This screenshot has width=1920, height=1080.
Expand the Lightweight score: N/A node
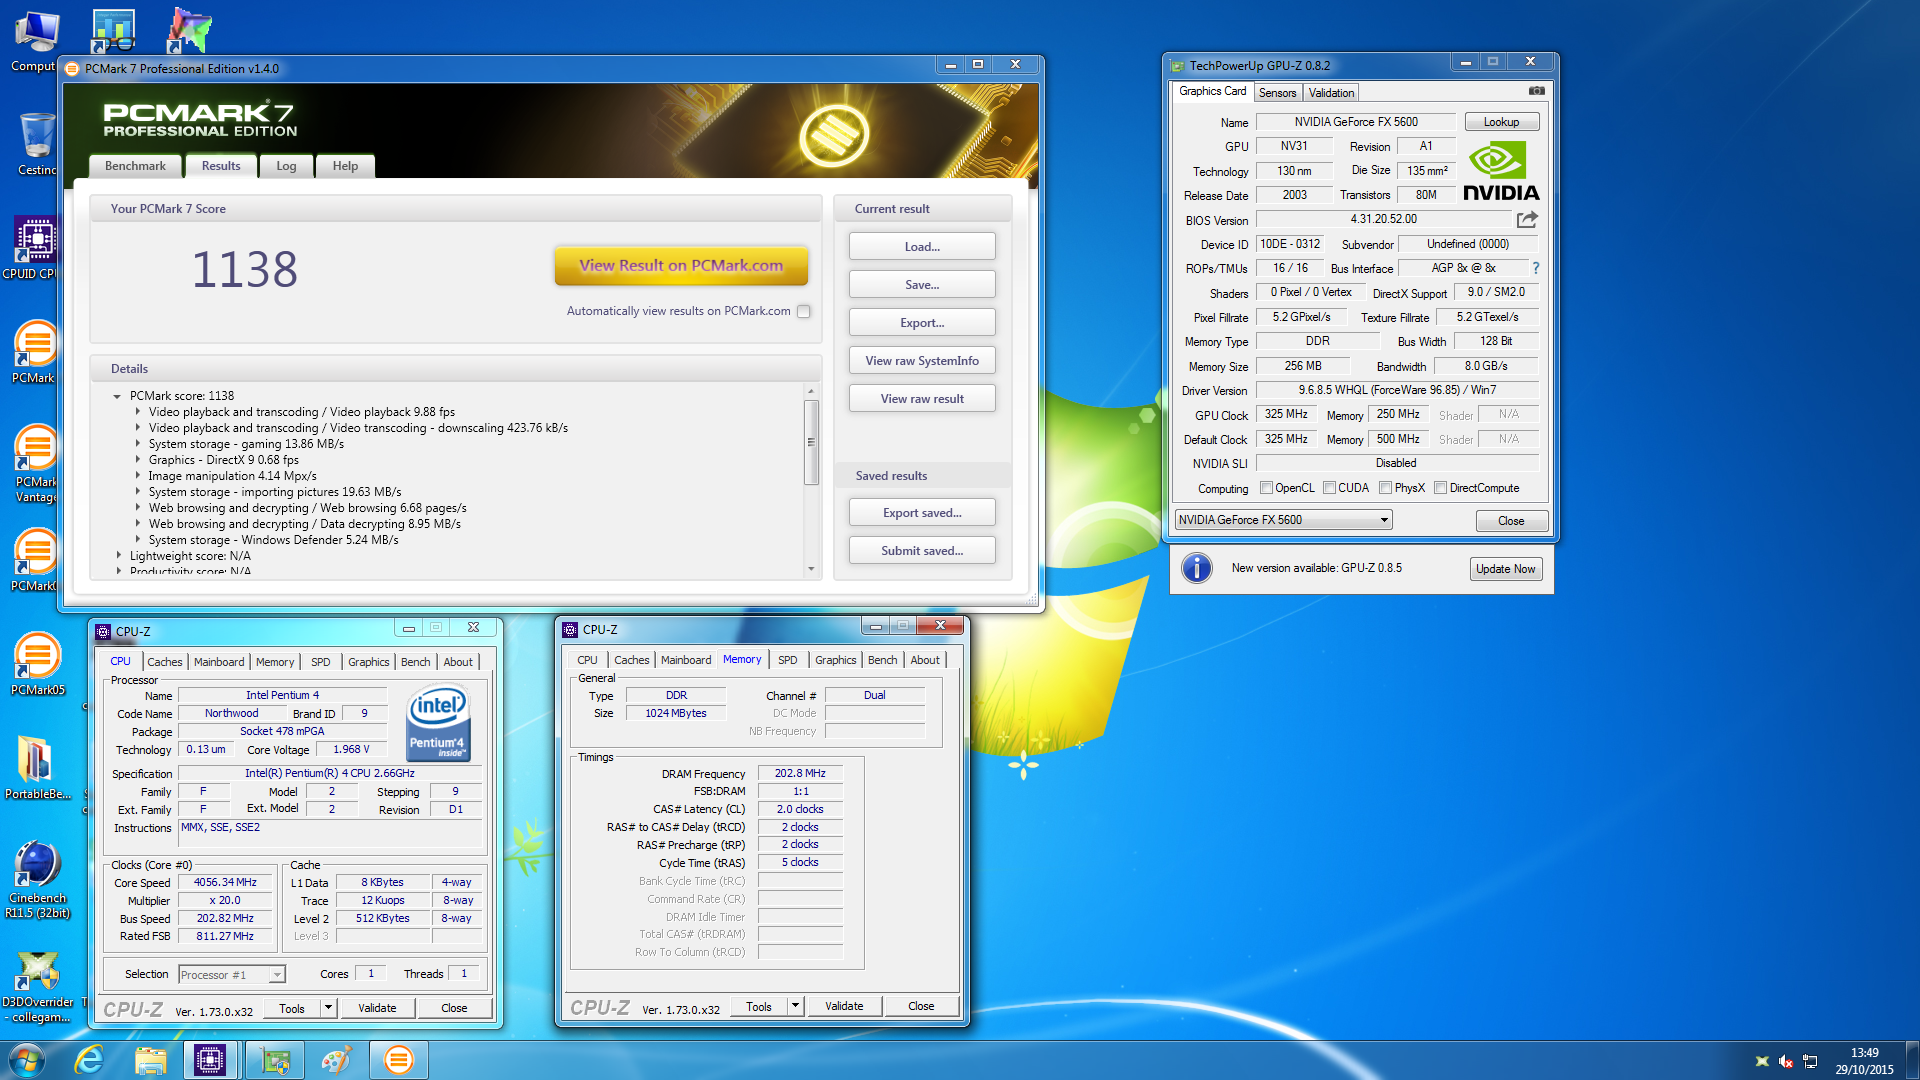point(118,556)
